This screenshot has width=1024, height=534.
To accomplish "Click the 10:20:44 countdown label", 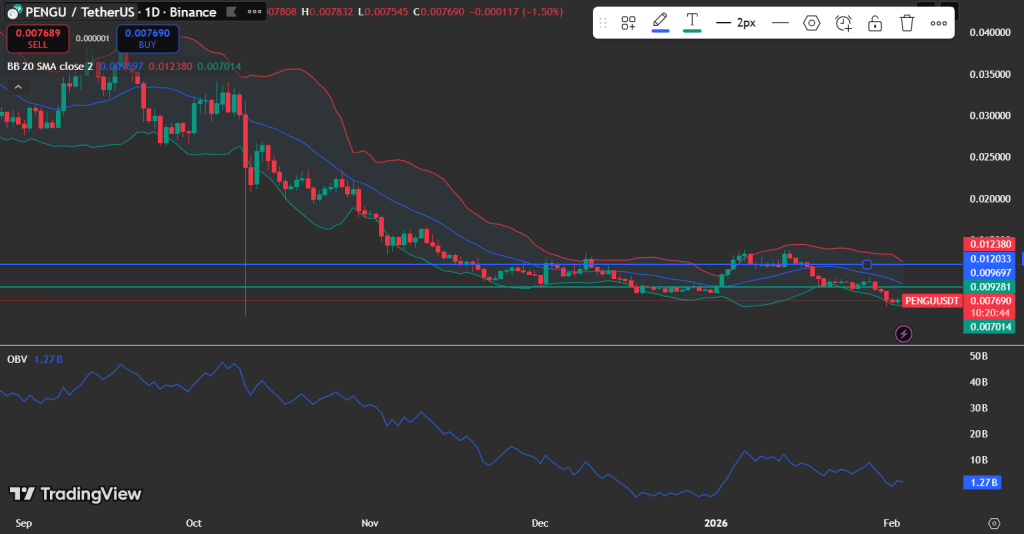I will 989,313.
